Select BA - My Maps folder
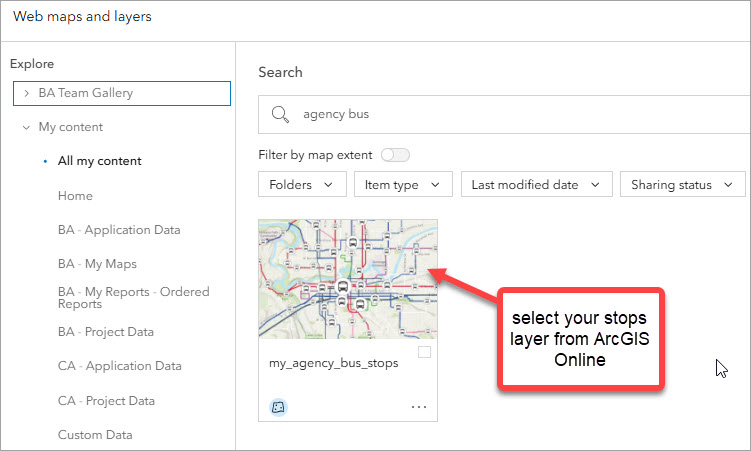 tap(97, 264)
